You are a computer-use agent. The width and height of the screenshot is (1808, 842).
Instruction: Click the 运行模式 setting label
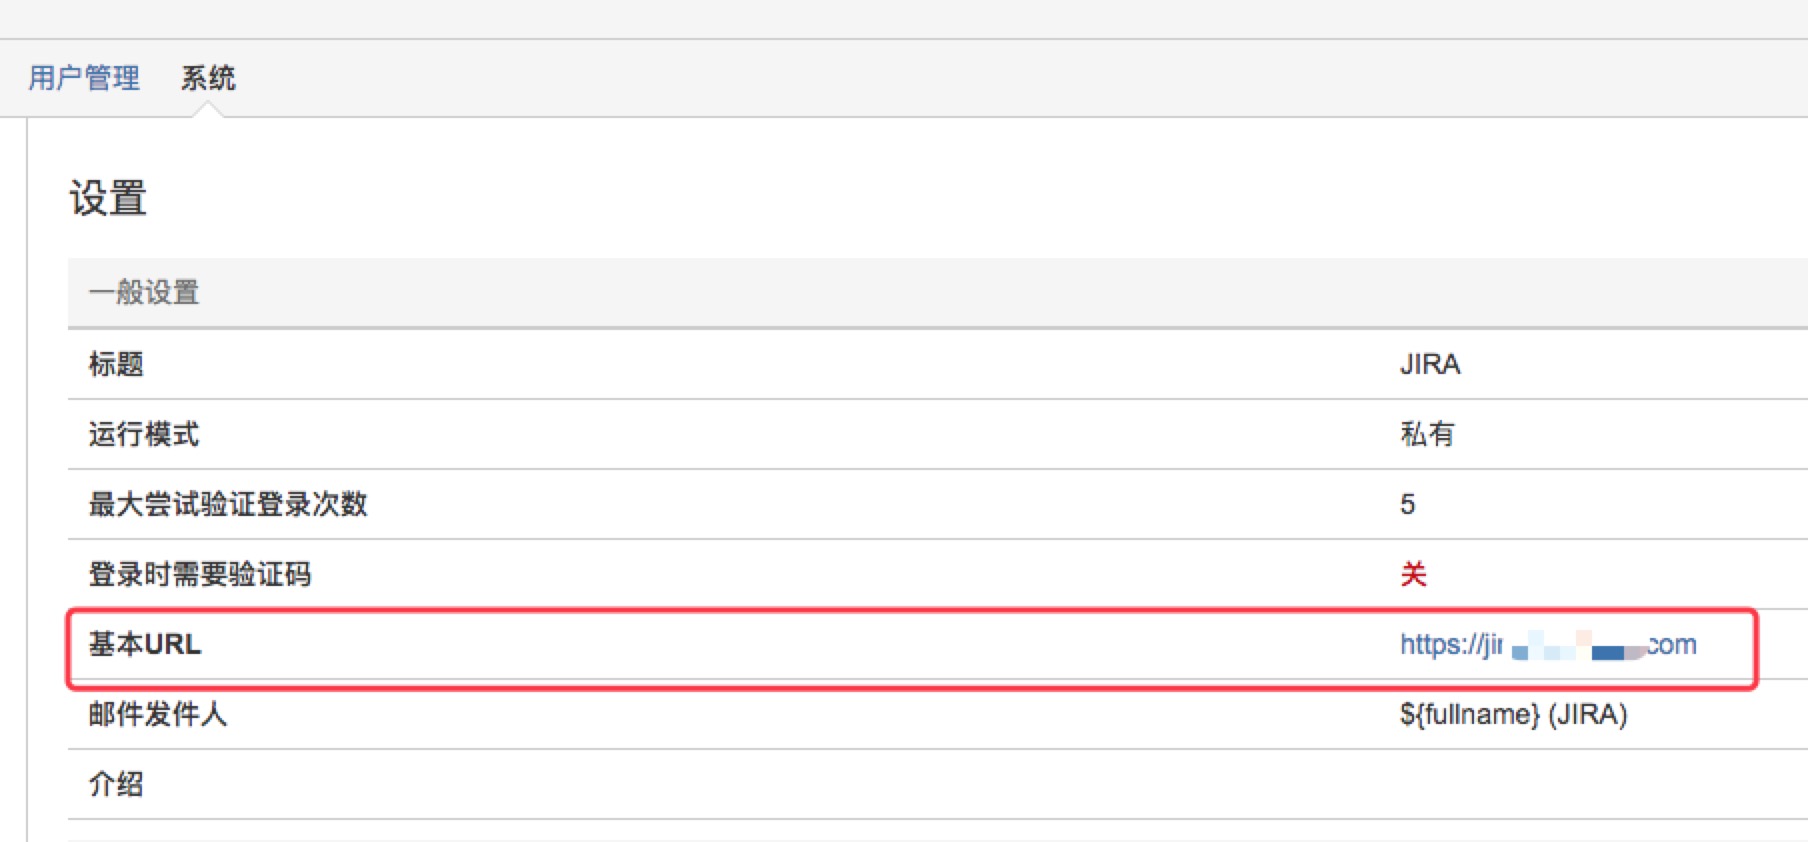pyautogui.click(x=144, y=434)
